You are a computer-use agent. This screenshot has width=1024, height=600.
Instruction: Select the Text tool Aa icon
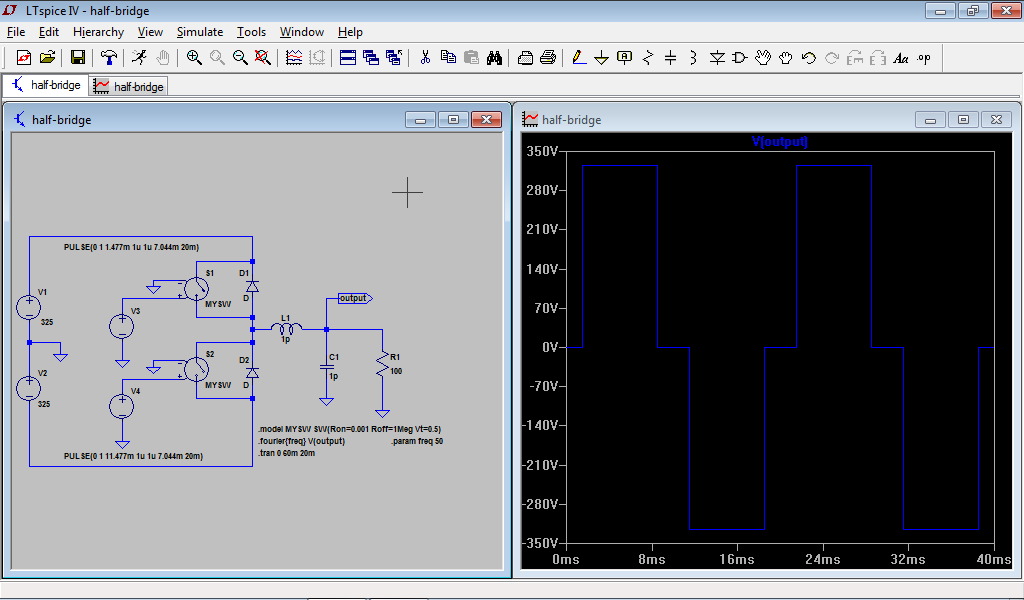coord(901,58)
